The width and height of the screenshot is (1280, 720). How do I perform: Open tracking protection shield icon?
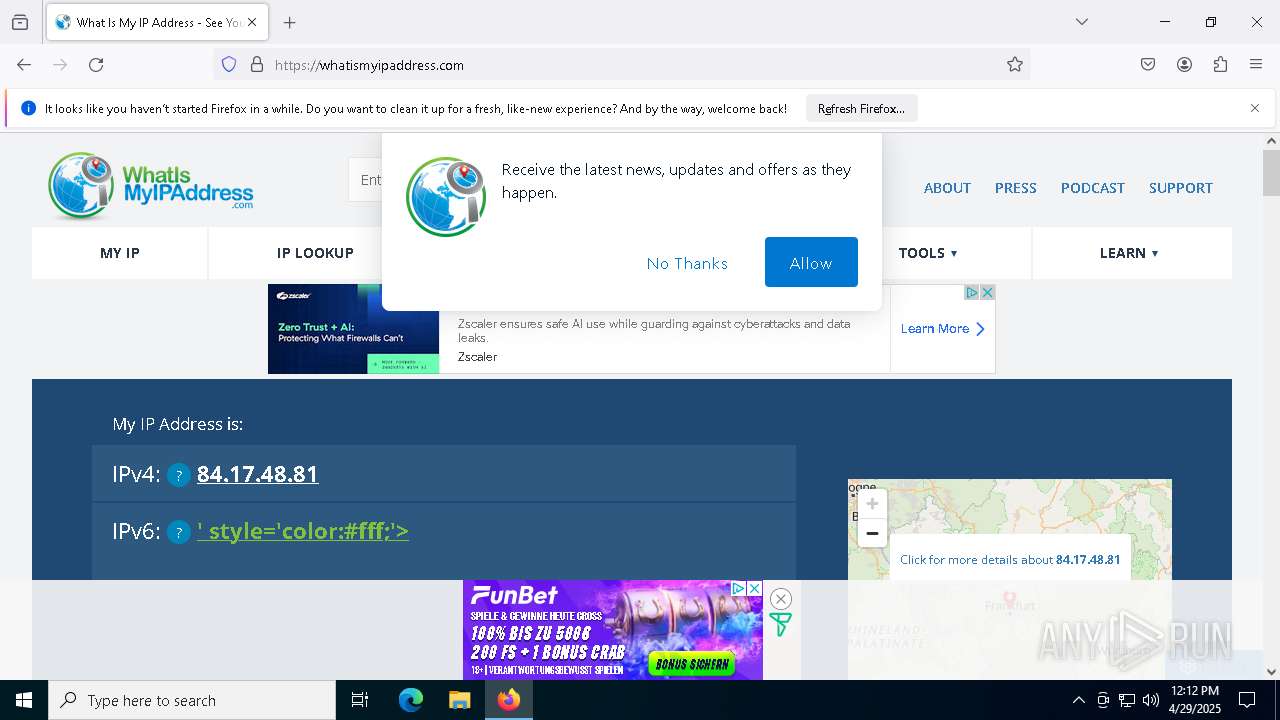coord(229,65)
